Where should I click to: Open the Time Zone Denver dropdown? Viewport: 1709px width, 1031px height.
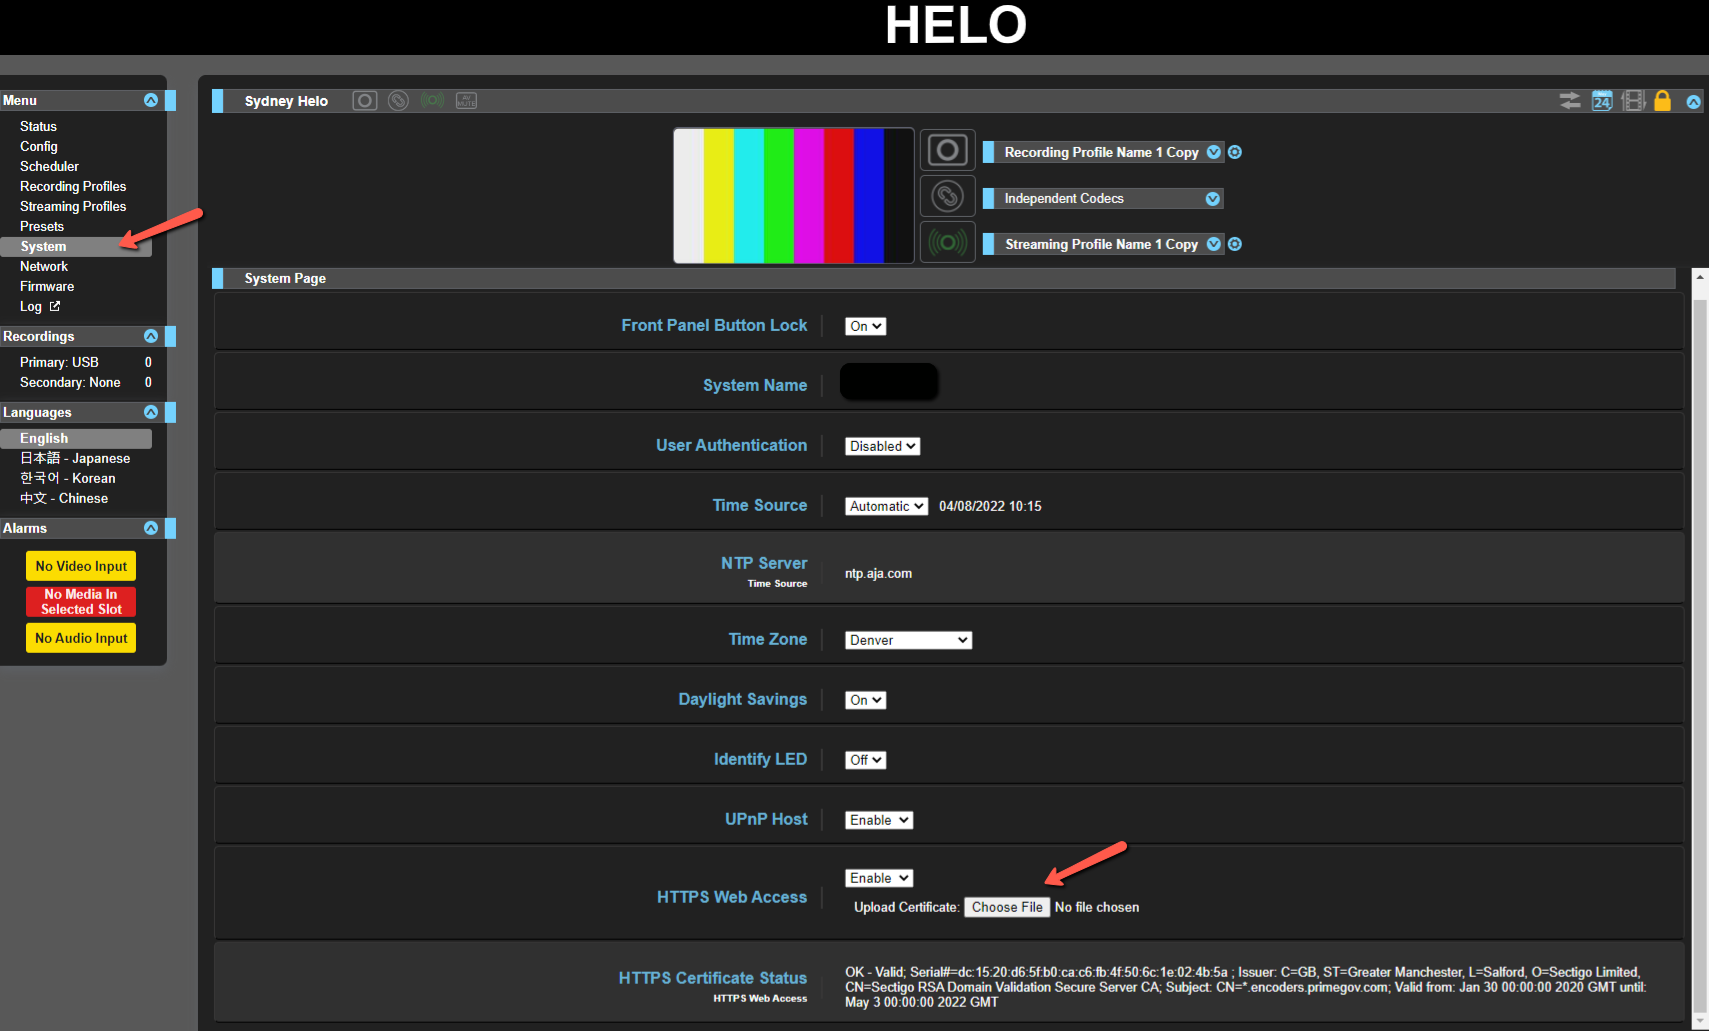909,640
